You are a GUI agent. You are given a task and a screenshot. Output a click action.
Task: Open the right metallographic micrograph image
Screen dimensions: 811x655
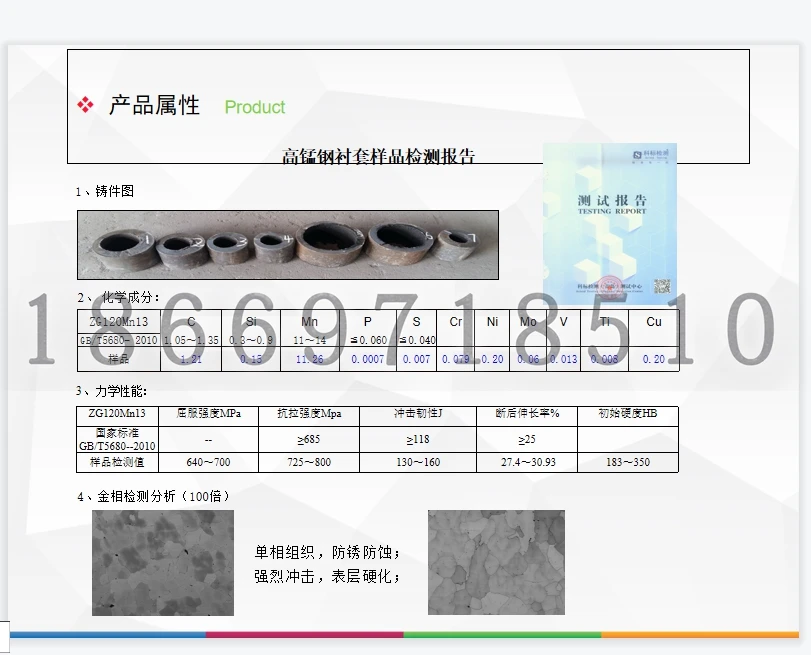tap(495, 562)
